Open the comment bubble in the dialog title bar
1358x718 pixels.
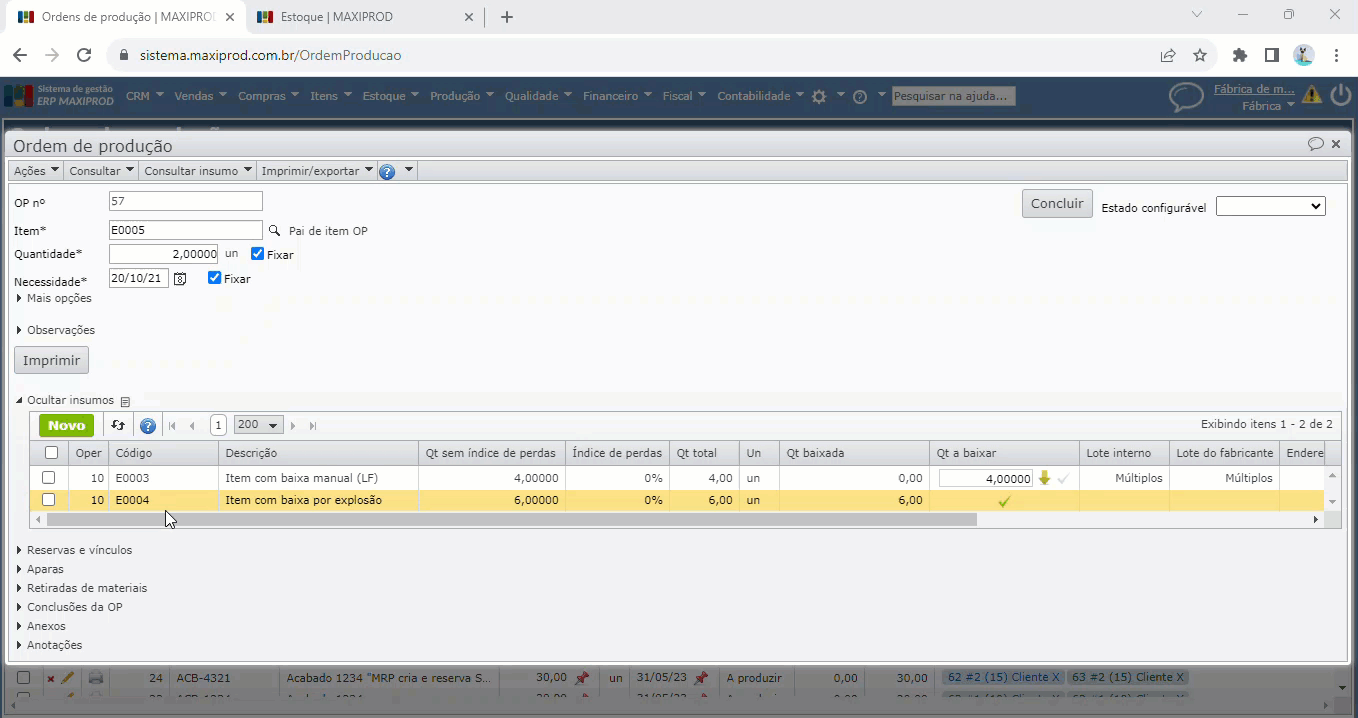[1316, 144]
